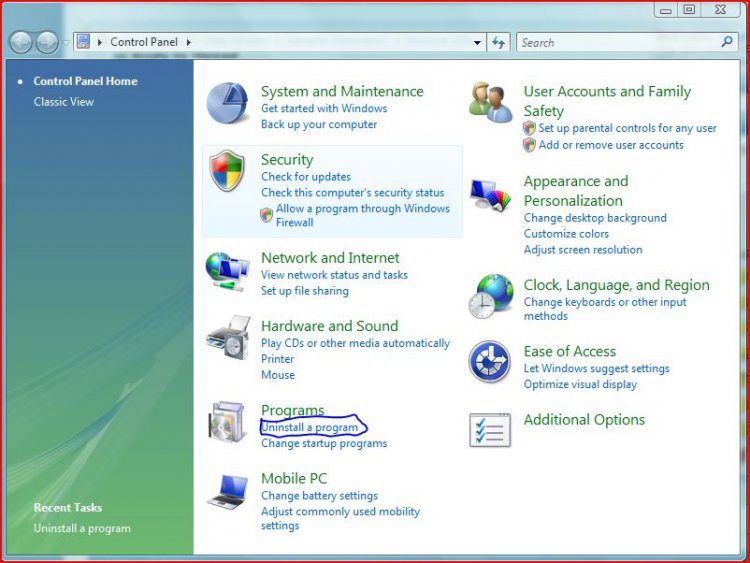The image size is (750, 563).
Task: Expand the arrow before Control Panel breadcrumb
Action: (x=100, y=43)
